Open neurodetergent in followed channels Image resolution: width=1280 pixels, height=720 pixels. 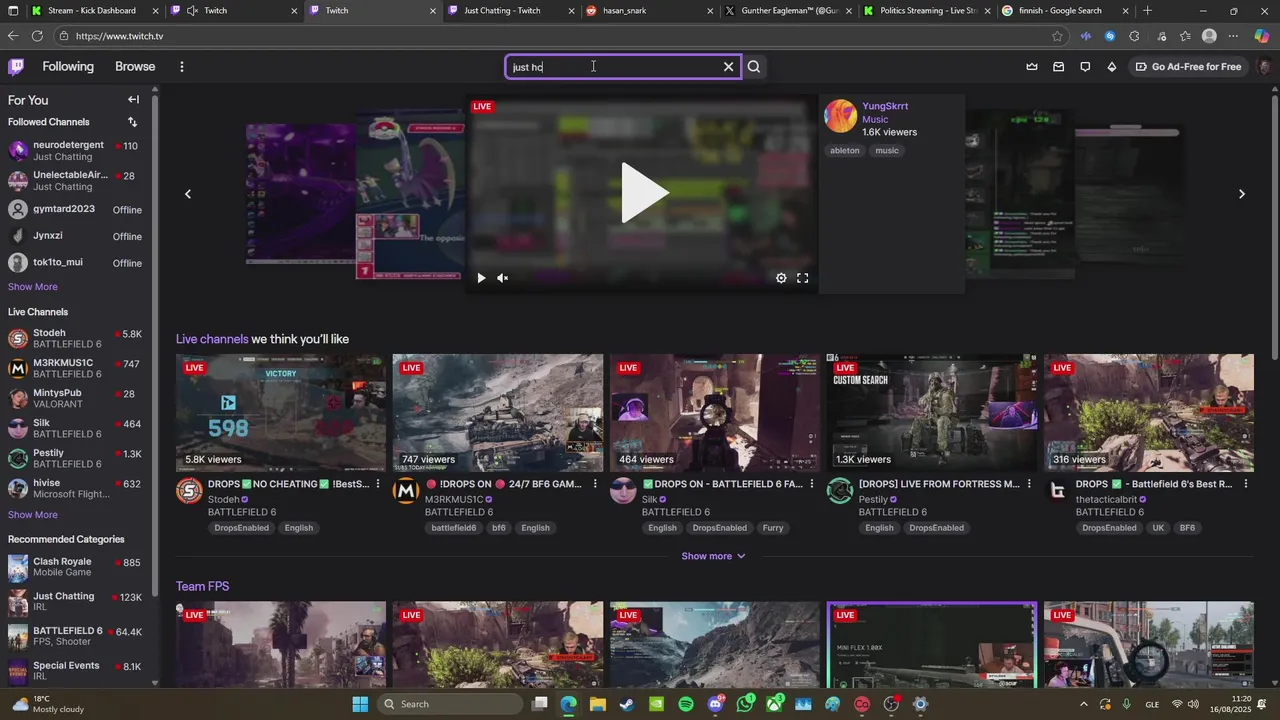coord(76,151)
